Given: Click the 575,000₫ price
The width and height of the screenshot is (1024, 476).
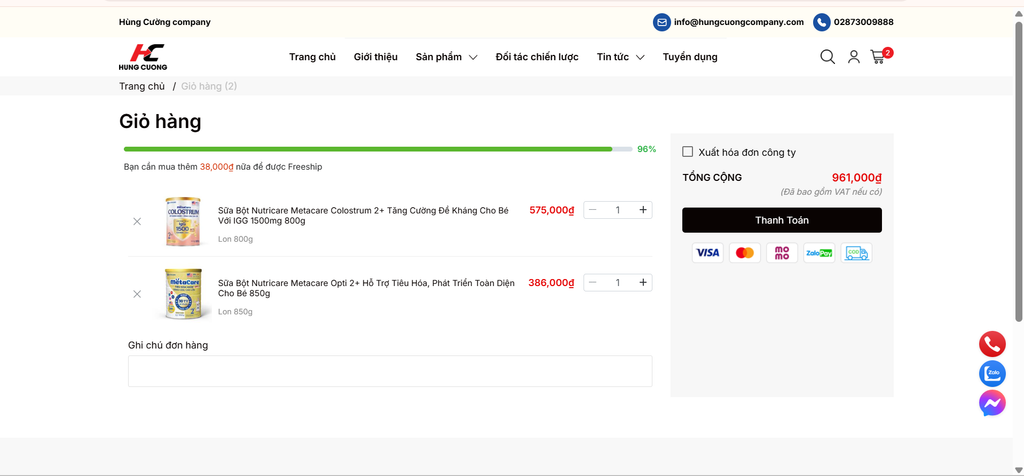Looking at the screenshot, I should (552, 210).
